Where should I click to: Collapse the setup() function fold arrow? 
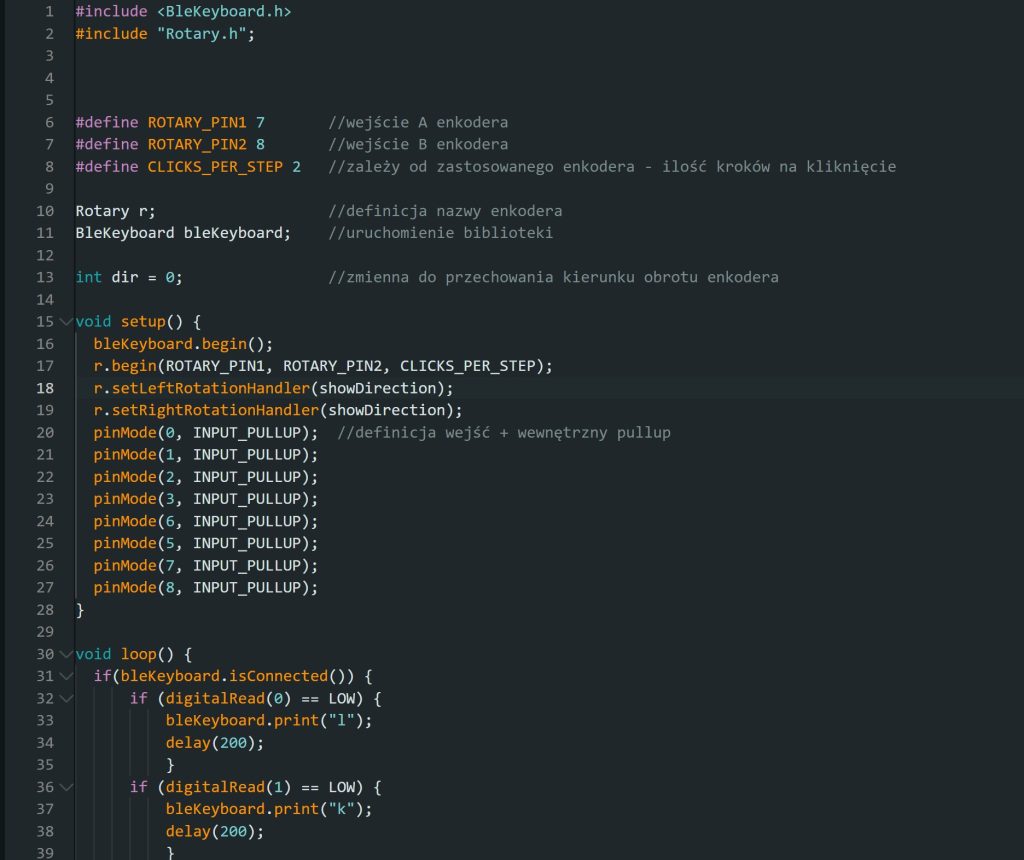[x=66, y=322]
